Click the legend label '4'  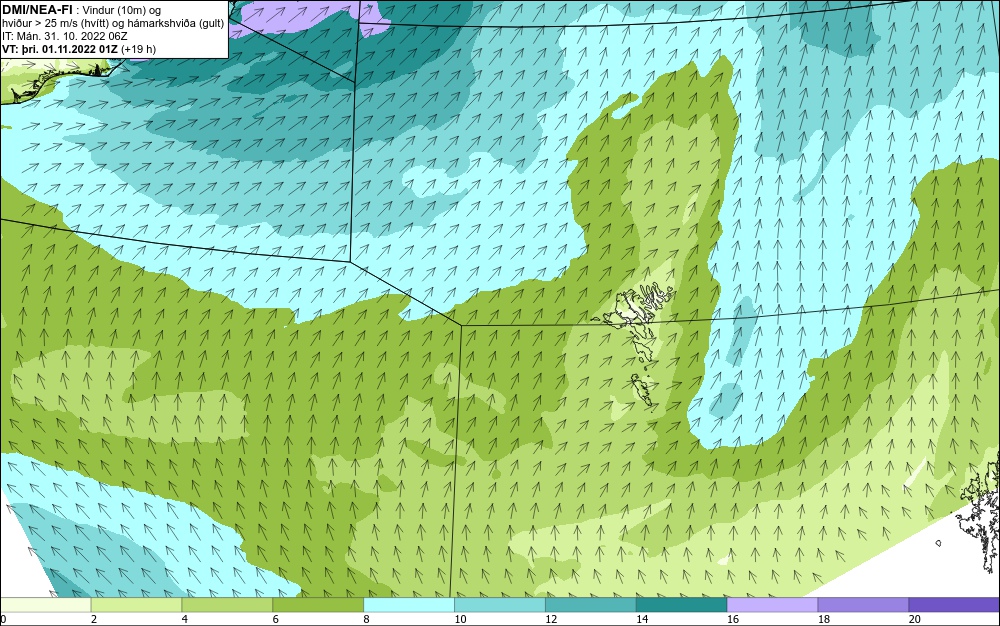point(185,619)
